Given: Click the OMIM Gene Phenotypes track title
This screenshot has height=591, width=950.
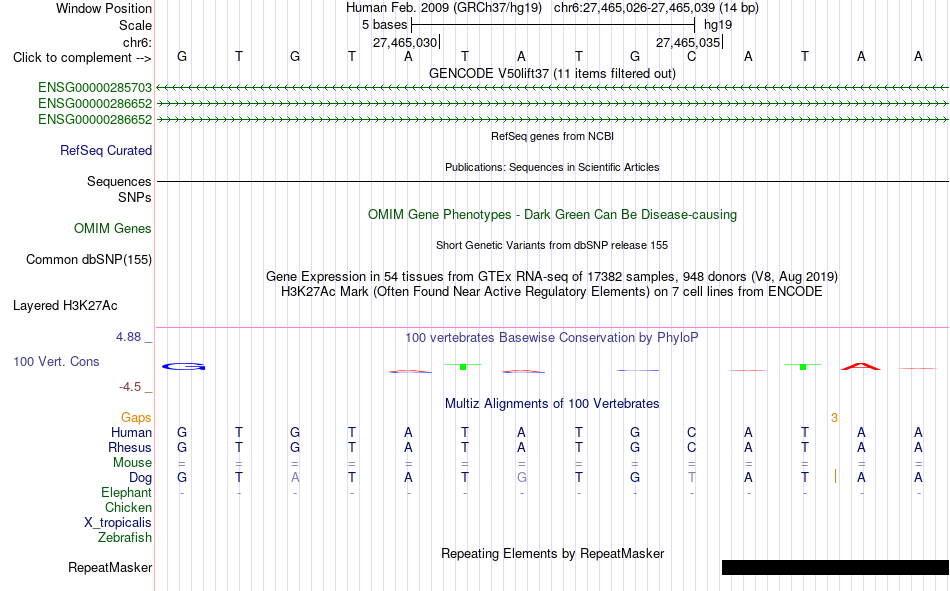Looking at the screenshot, I should [552, 215].
